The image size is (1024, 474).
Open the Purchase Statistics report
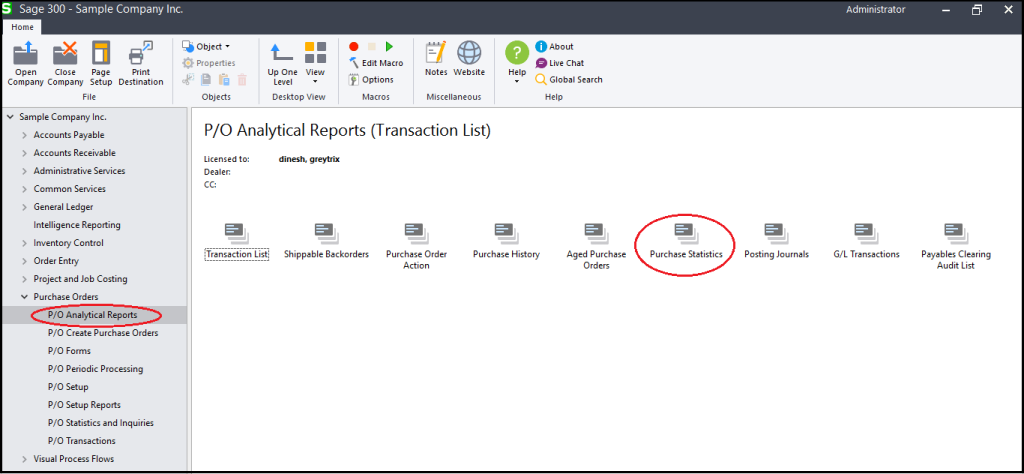coord(686,241)
